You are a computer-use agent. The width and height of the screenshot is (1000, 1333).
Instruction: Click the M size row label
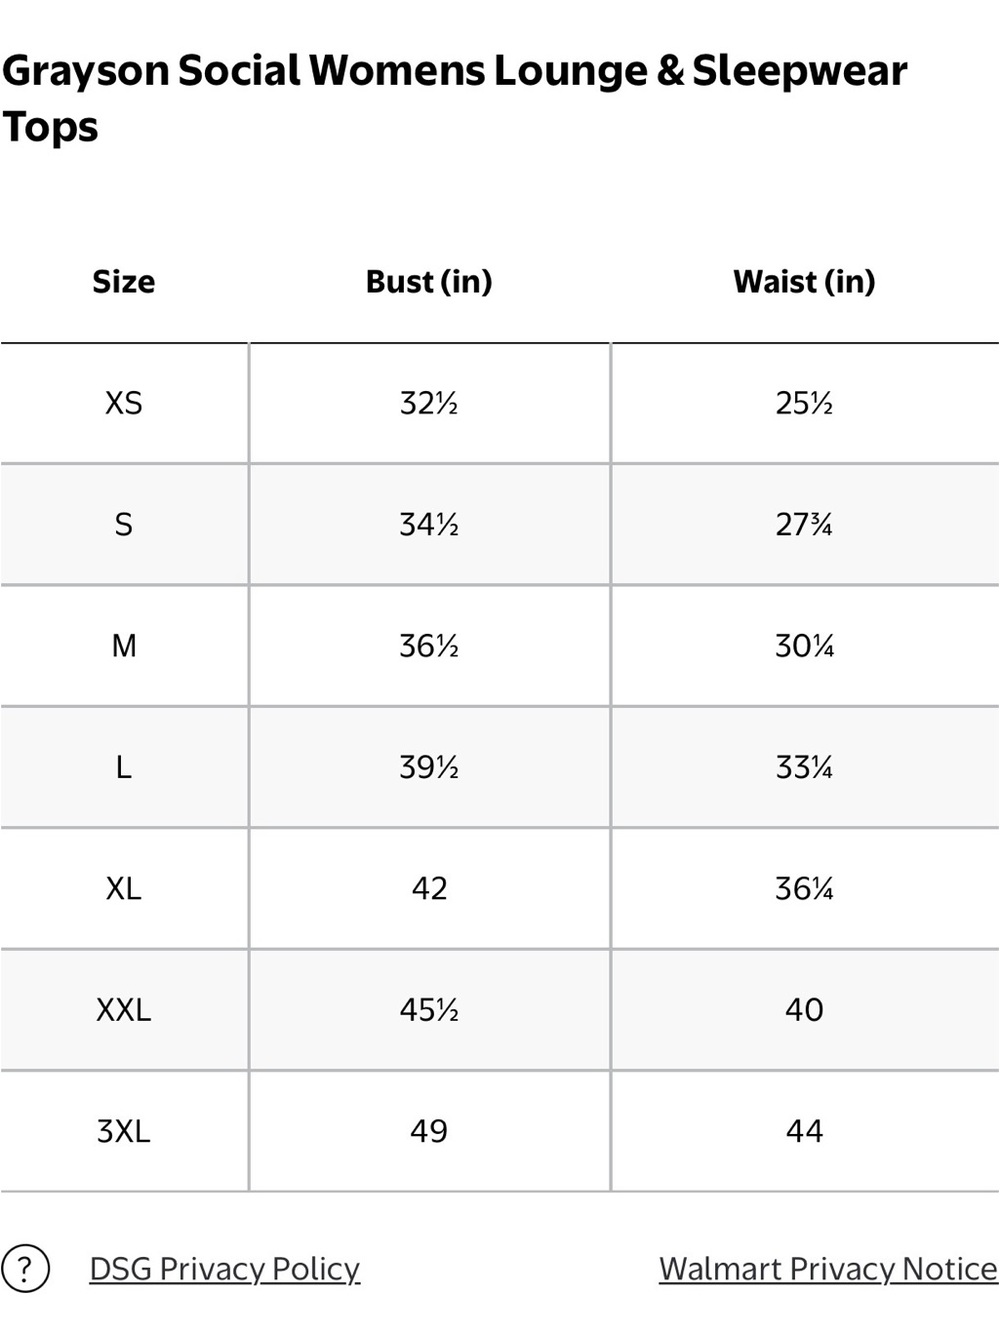click(124, 646)
